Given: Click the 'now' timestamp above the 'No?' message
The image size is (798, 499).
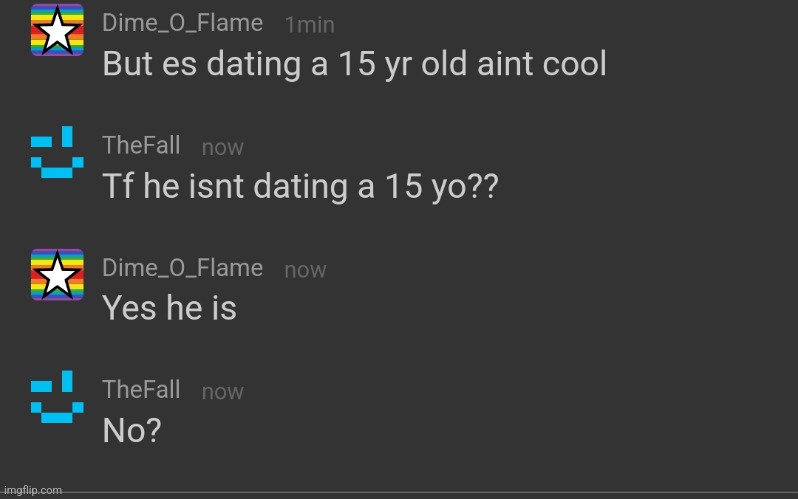Looking at the screenshot, I should point(222,392).
